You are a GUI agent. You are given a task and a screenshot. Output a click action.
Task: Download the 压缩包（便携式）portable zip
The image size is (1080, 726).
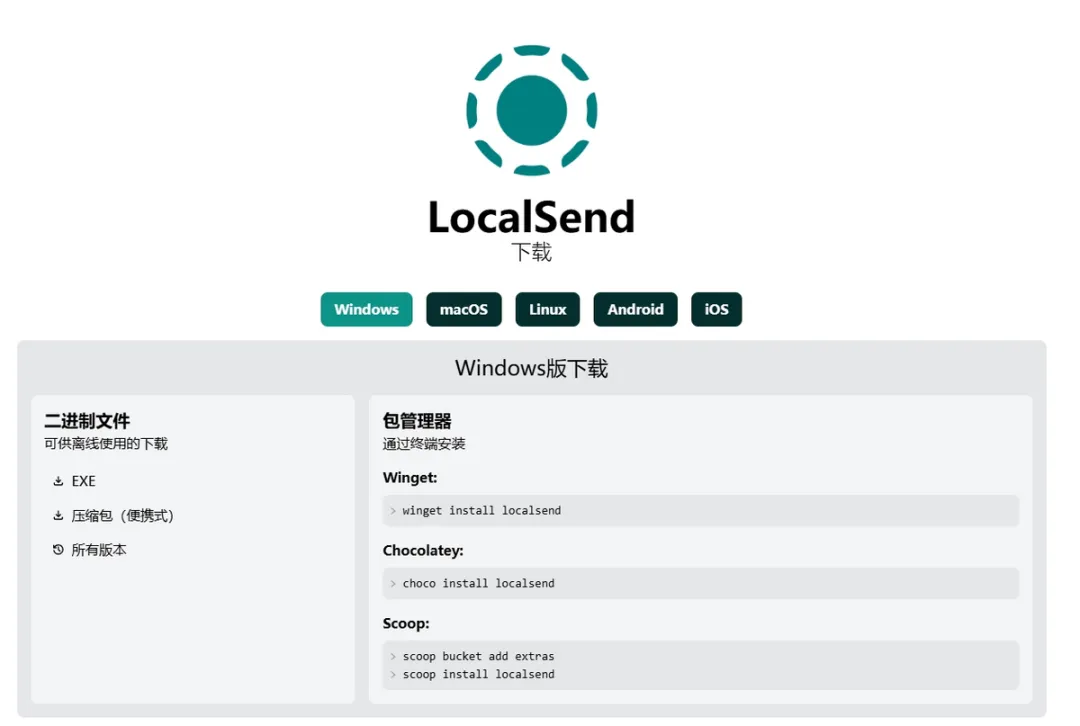[123, 515]
